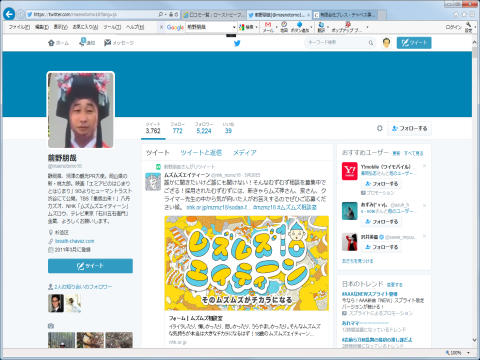Viewport: 480px width, 360px height.
Task: Click the large profile picture
Action: tap(81, 110)
